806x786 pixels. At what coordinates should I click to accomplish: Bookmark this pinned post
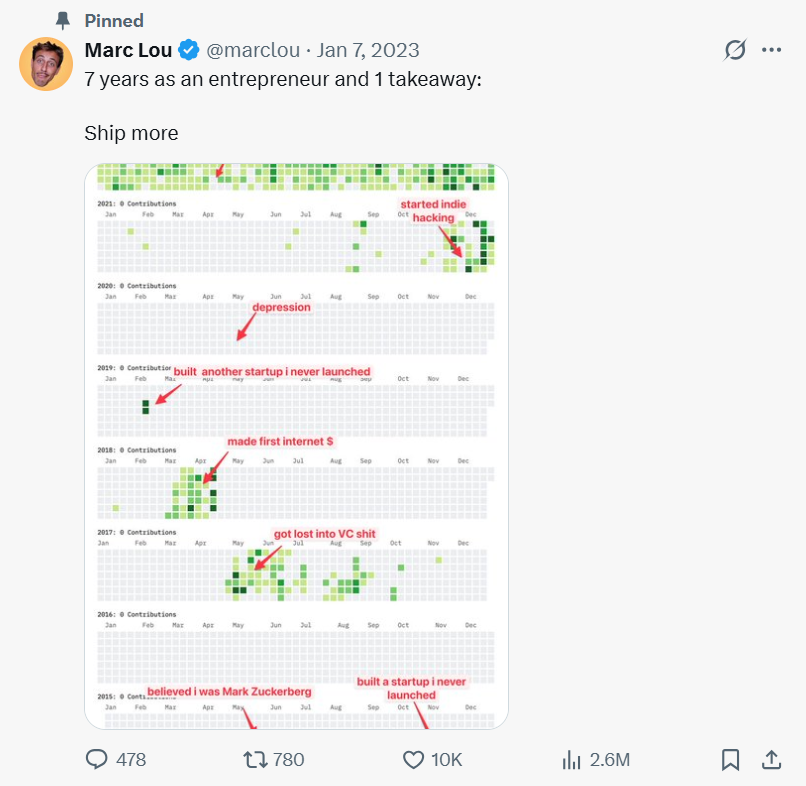click(731, 760)
